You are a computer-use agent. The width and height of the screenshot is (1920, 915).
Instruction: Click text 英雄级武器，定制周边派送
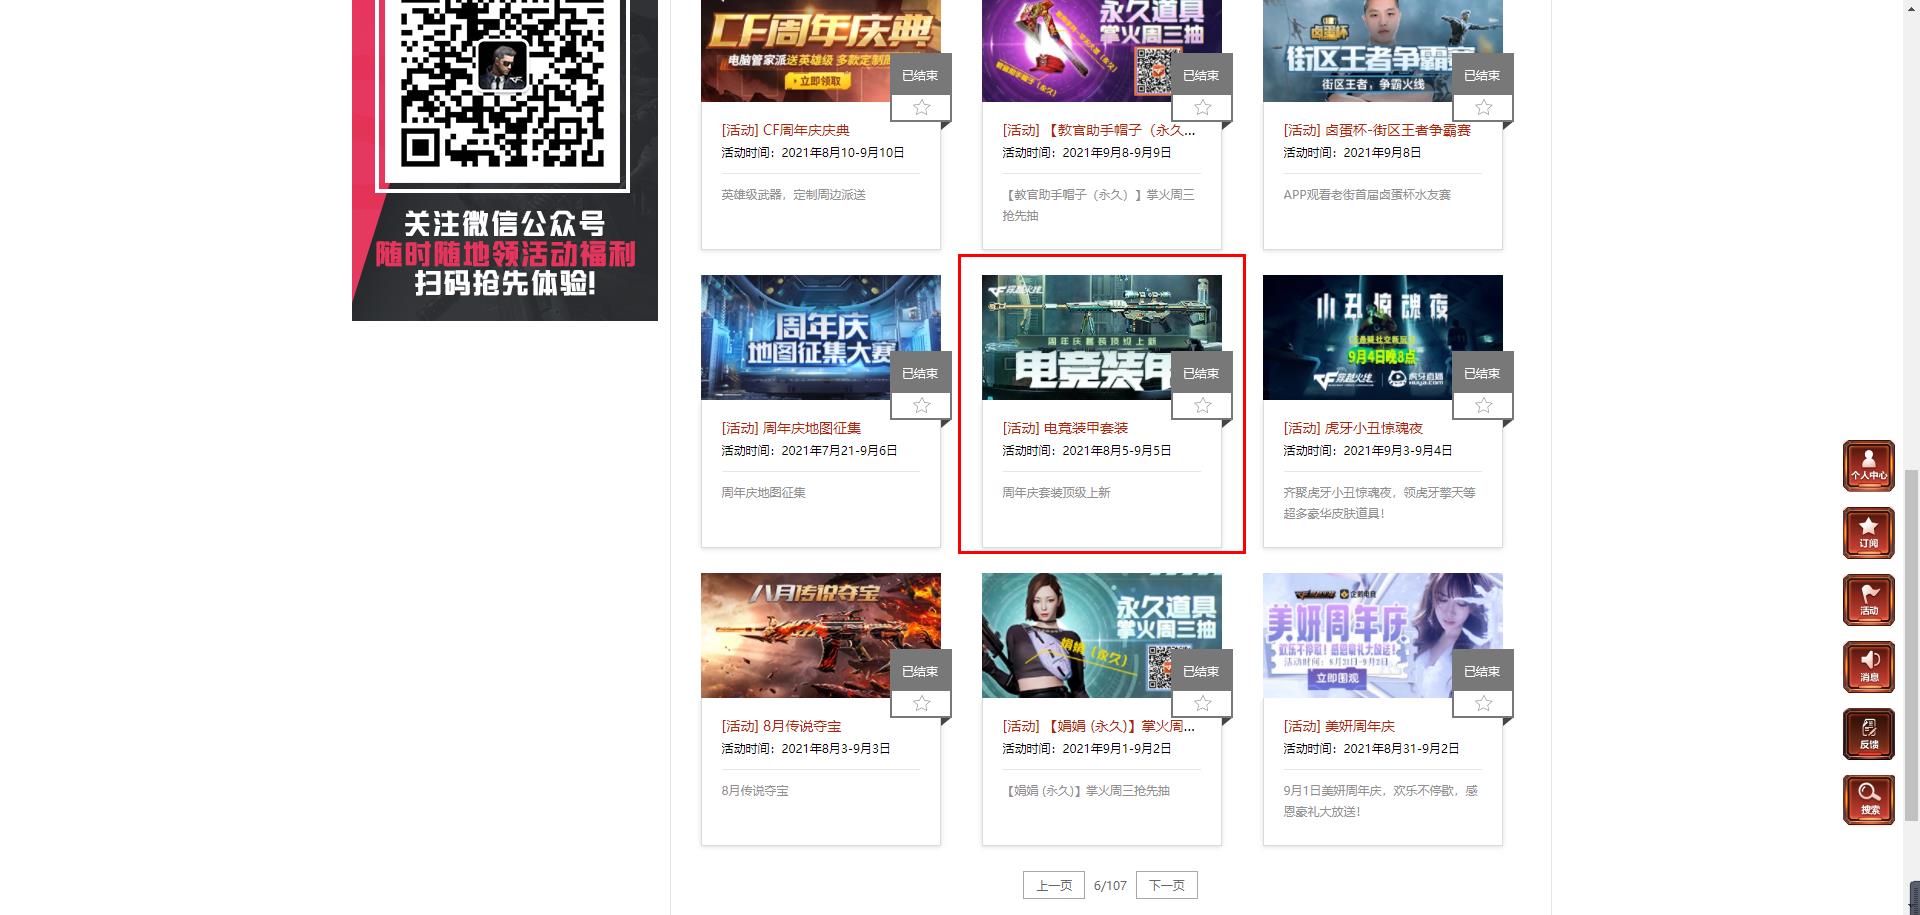(793, 195)
